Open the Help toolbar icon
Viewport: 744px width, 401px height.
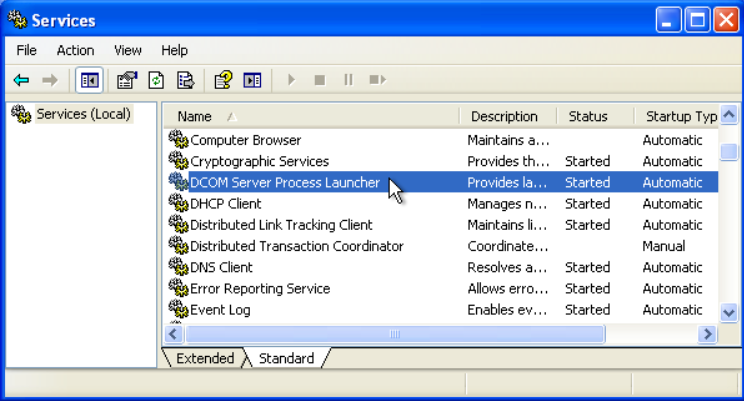click(223, 80)
